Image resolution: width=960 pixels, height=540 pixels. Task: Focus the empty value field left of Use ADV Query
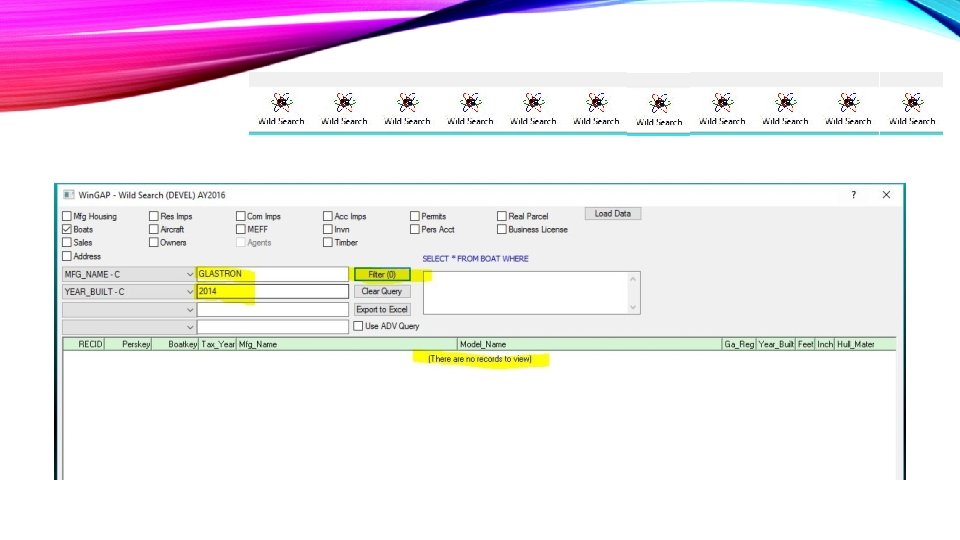272,327
